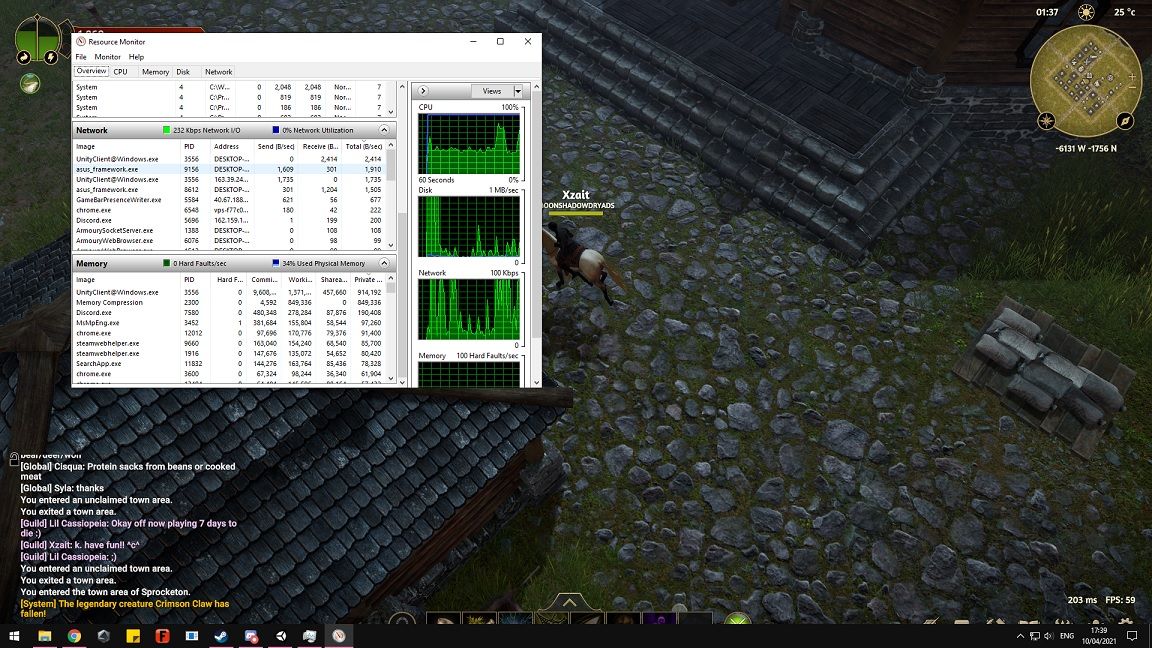The height and width of the screenshot is (648, 1152).
Task: Open the Help menu
Action: (x=136, y=57)
